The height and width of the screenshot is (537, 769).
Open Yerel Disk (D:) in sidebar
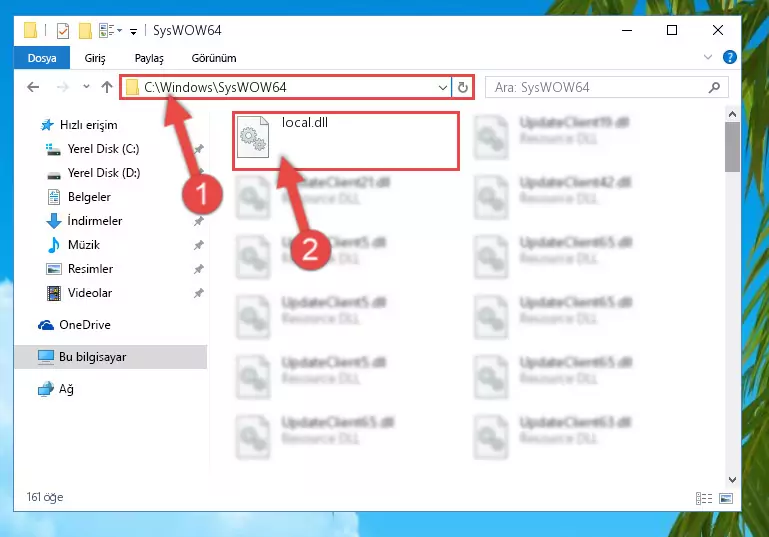pos(104,173)
